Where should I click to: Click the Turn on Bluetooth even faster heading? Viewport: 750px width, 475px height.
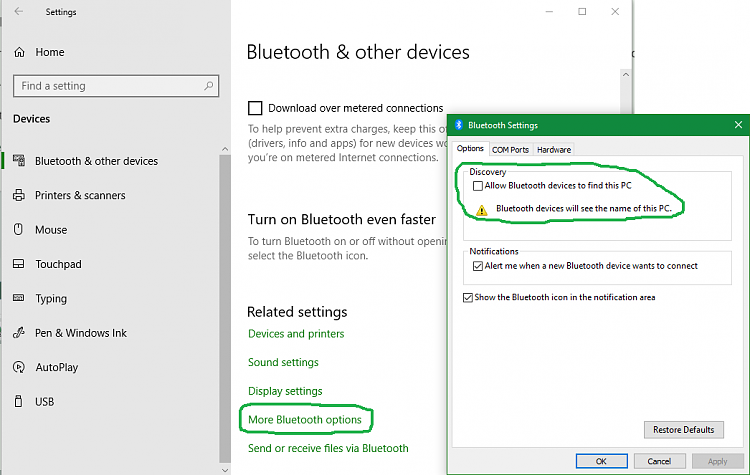342,219
